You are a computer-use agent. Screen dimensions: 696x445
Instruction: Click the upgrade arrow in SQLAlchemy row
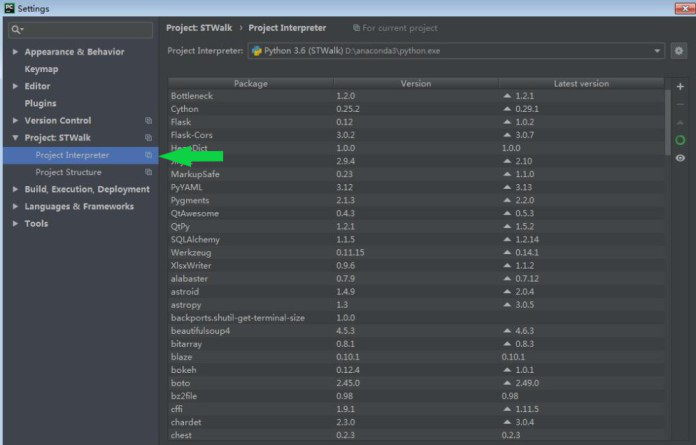click(x=507, y=239)
